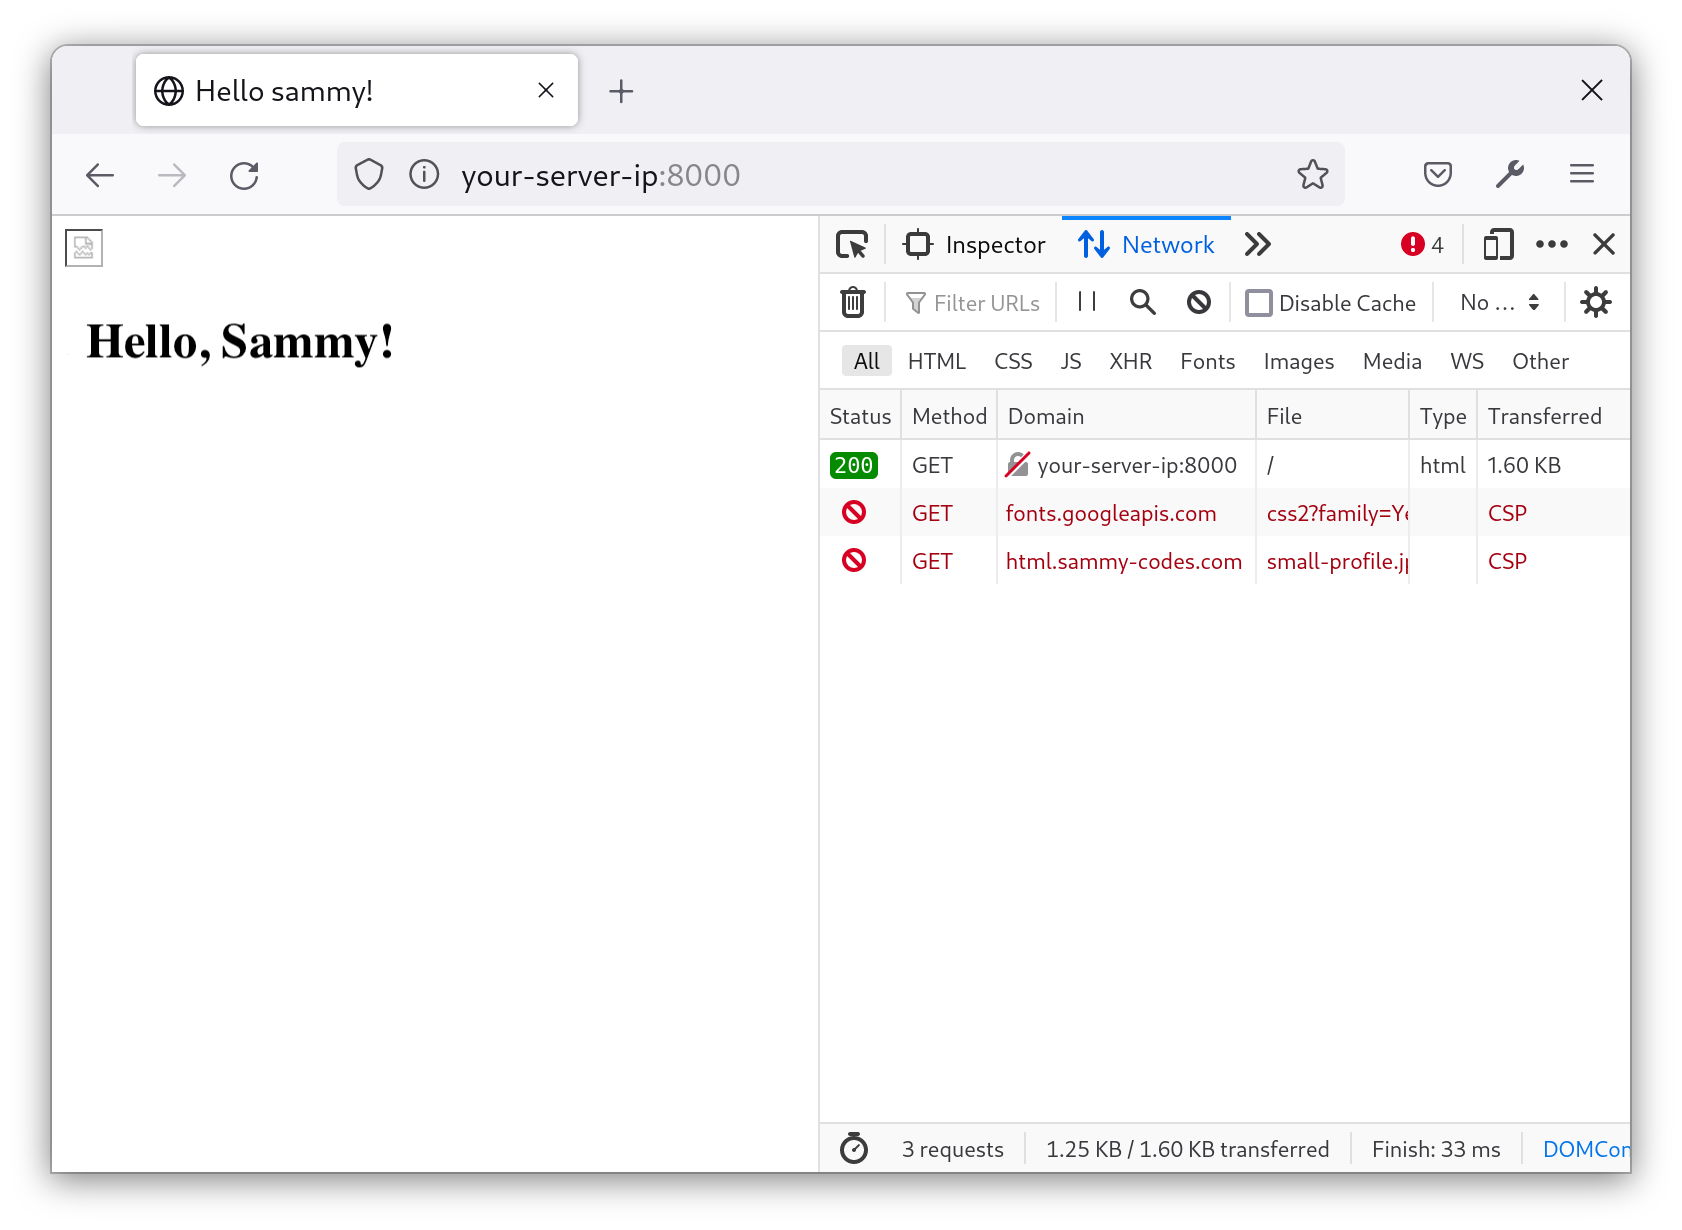Reload the current page
Image resolution: width=1682 pixels, height=1230 pixels.
tap(244, 176)
